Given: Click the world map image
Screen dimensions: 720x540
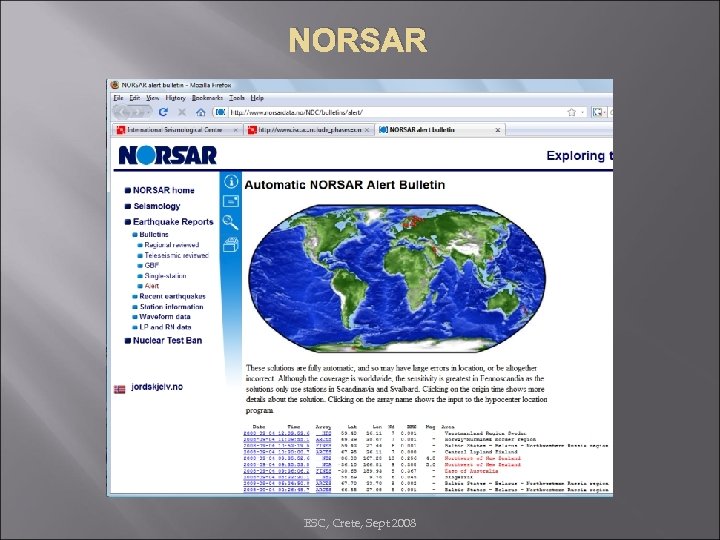Looking at the screenshot, I should [x=397, y=278].
